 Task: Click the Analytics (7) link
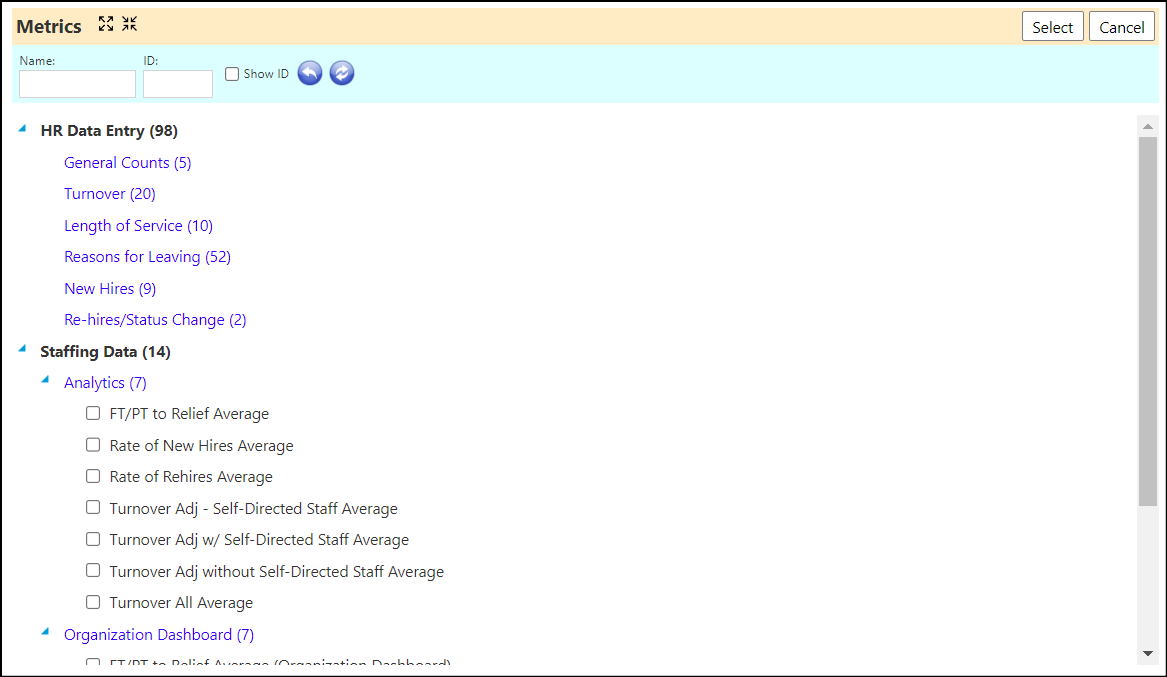105,383
